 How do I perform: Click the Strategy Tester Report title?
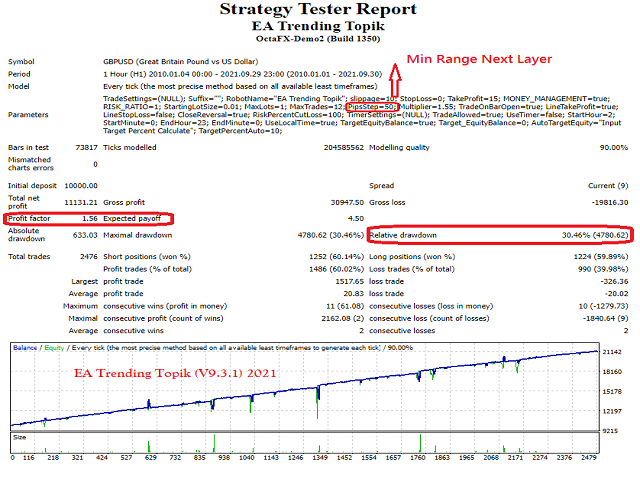tap(318, 9)
